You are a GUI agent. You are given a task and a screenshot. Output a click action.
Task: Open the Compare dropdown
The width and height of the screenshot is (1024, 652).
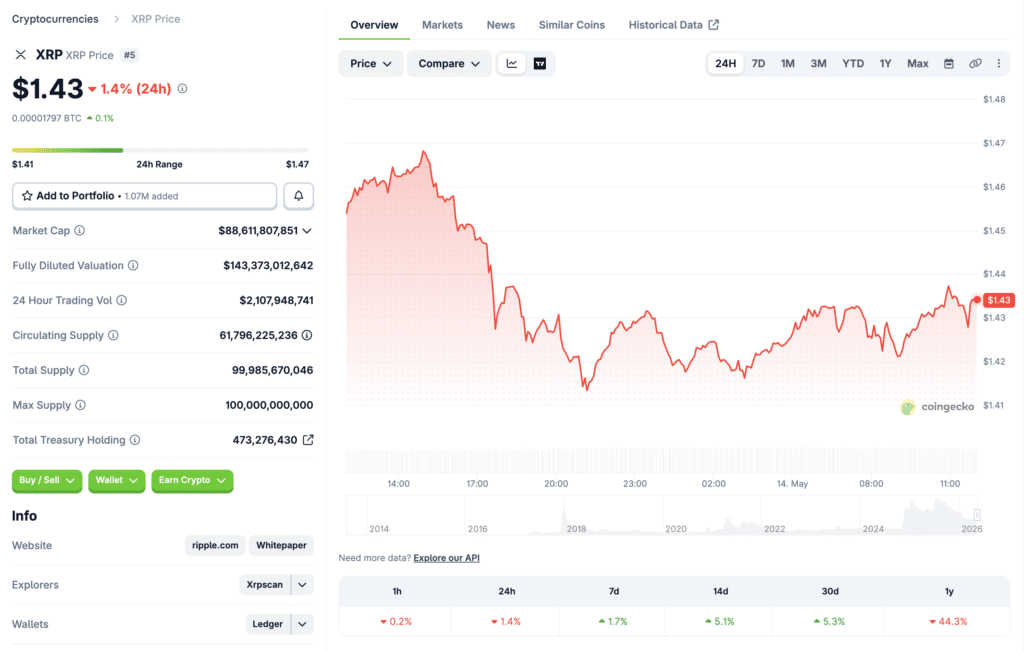(x=449, y=63)
